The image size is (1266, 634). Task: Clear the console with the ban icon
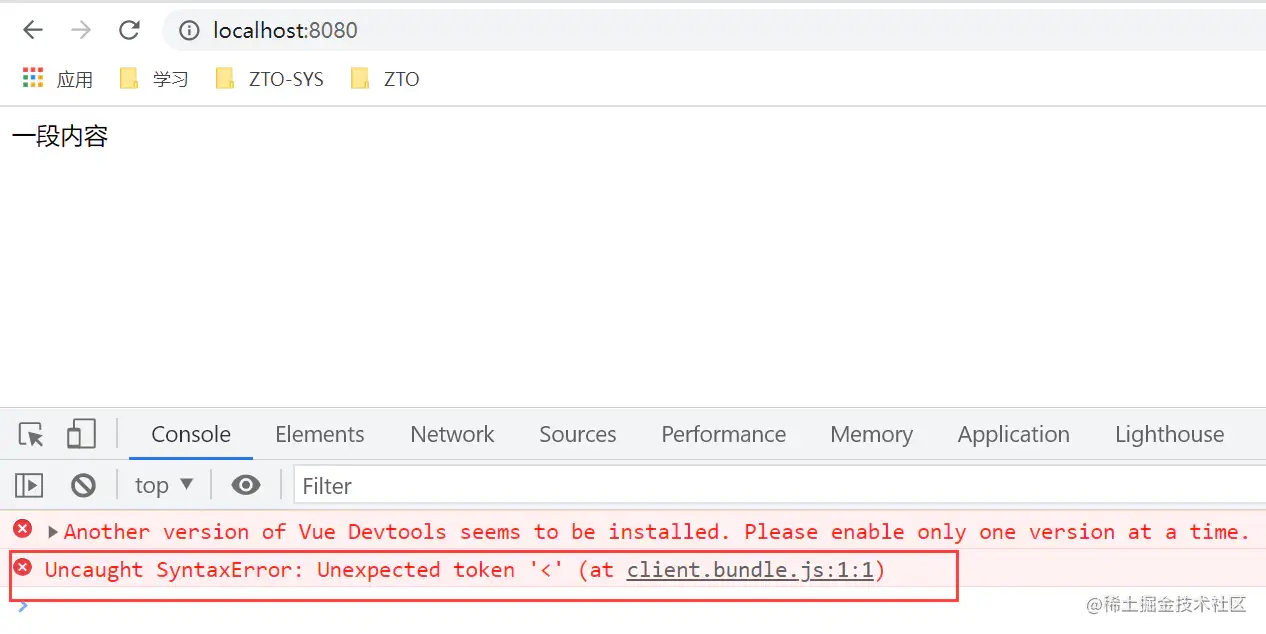click(83, 486)
